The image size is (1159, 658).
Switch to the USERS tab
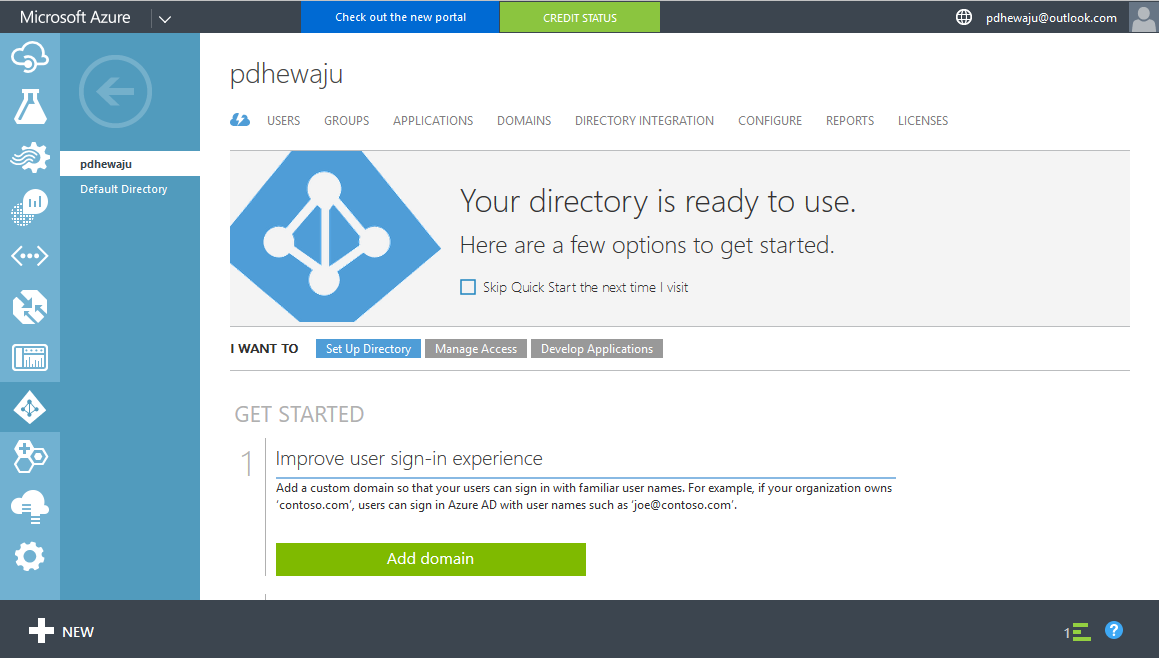coord(284,121)
